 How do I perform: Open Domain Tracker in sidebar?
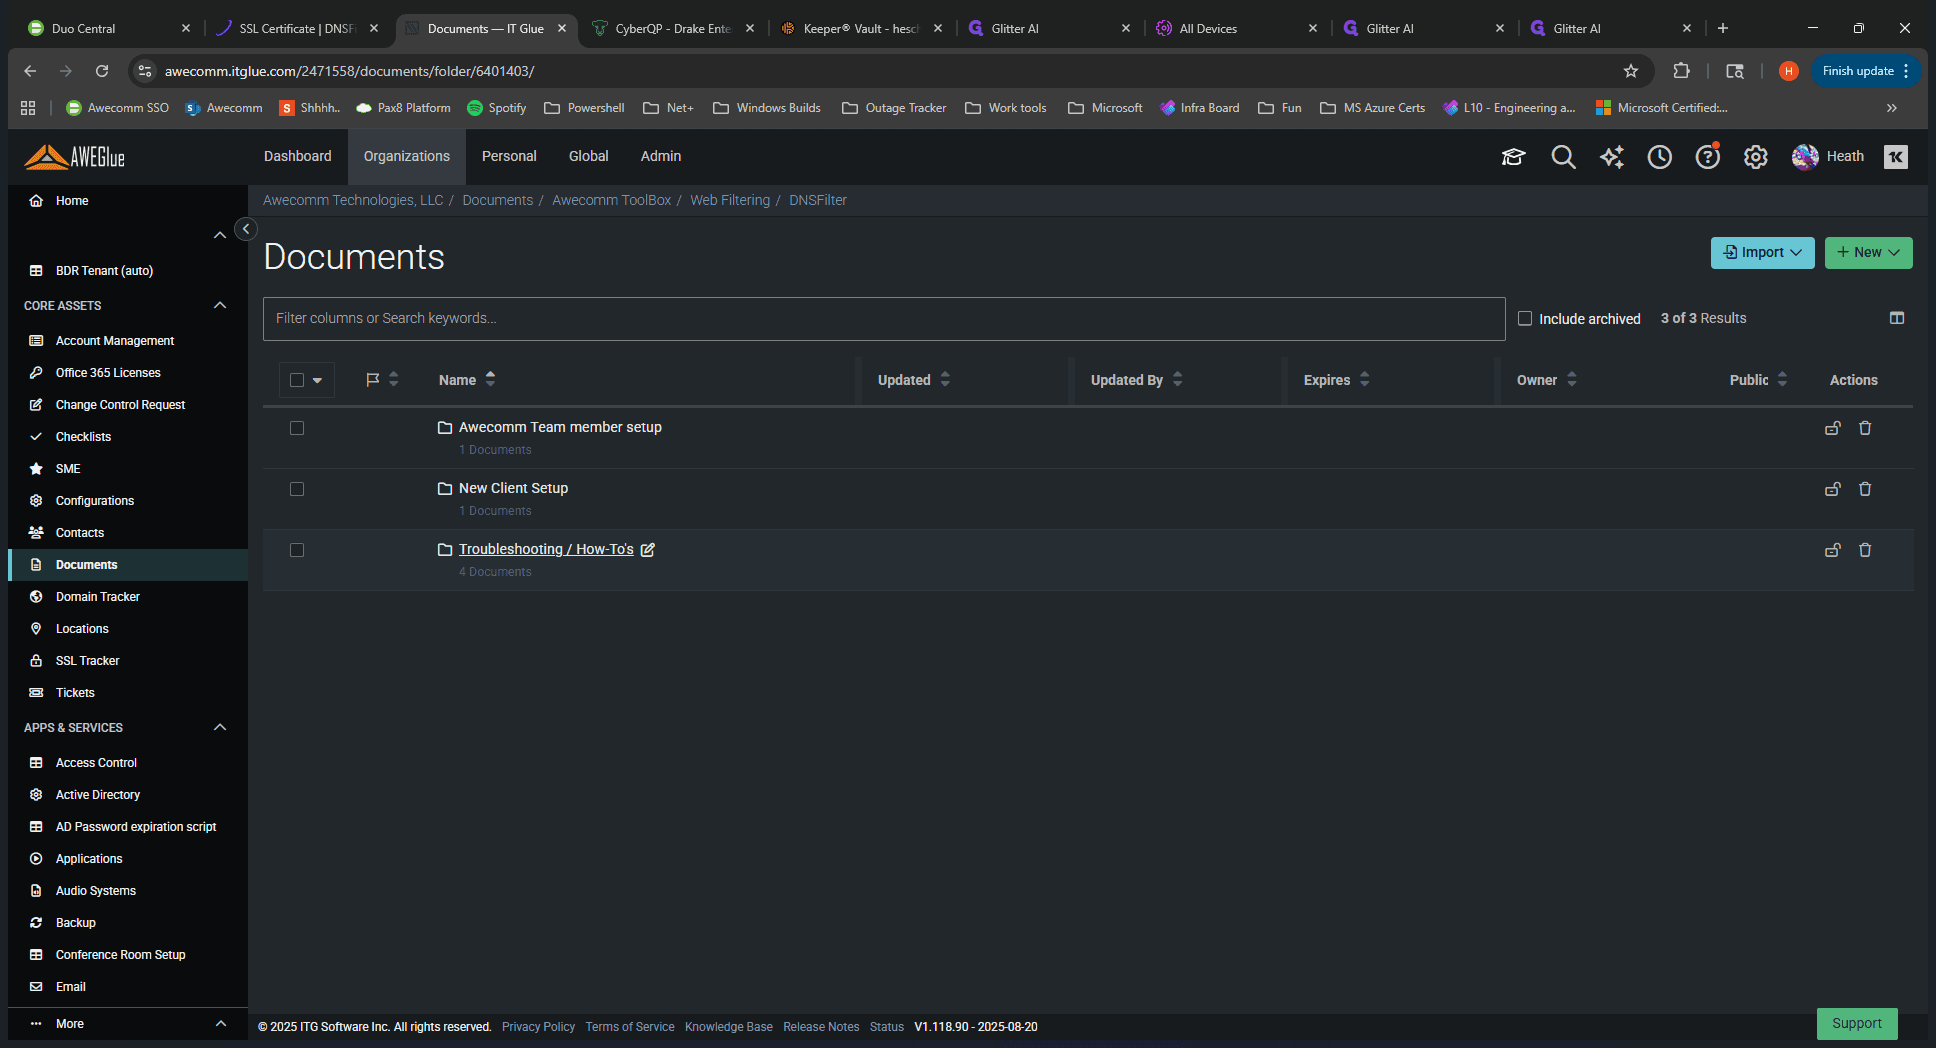pyautogui.click(x=97, y=597)
